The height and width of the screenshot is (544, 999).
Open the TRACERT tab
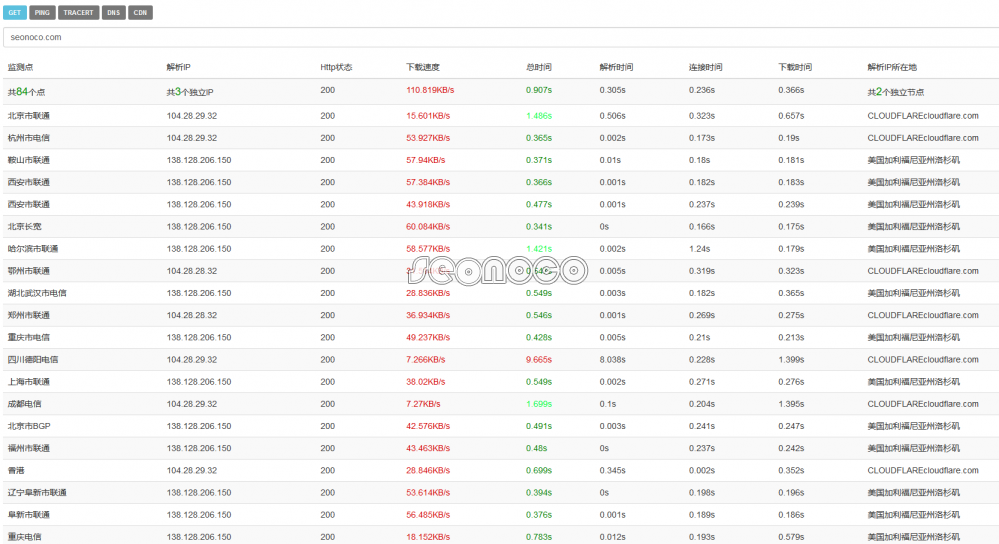(x=78, y=13)
